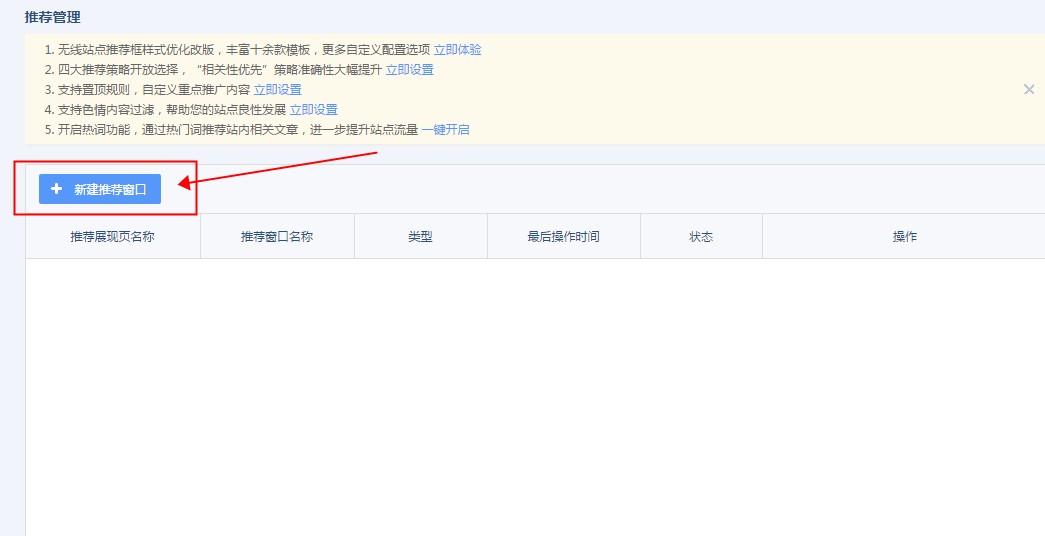Screen dimensions: 1045x536
Task: Click the 最后操作时间 column header
Action: click(563, 237)
